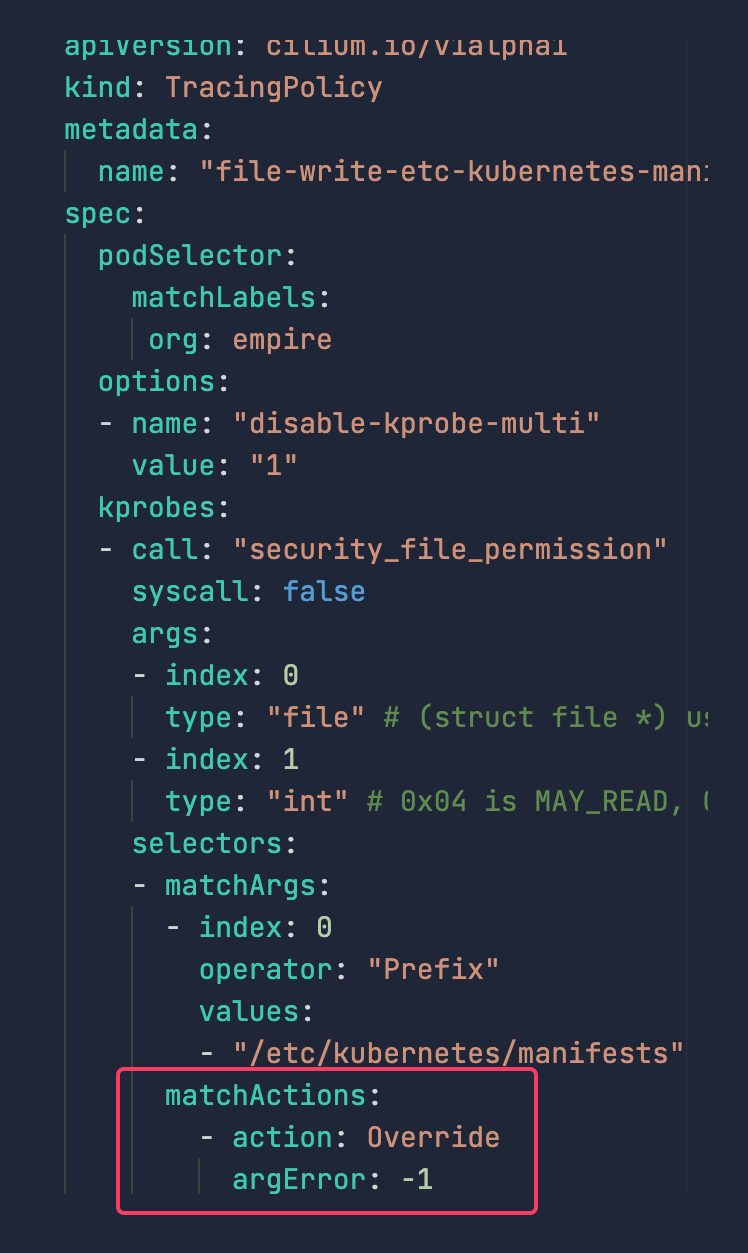Click the 'selectors:' key
Screen dimensions: 748x1253
[x=214, y=844]
